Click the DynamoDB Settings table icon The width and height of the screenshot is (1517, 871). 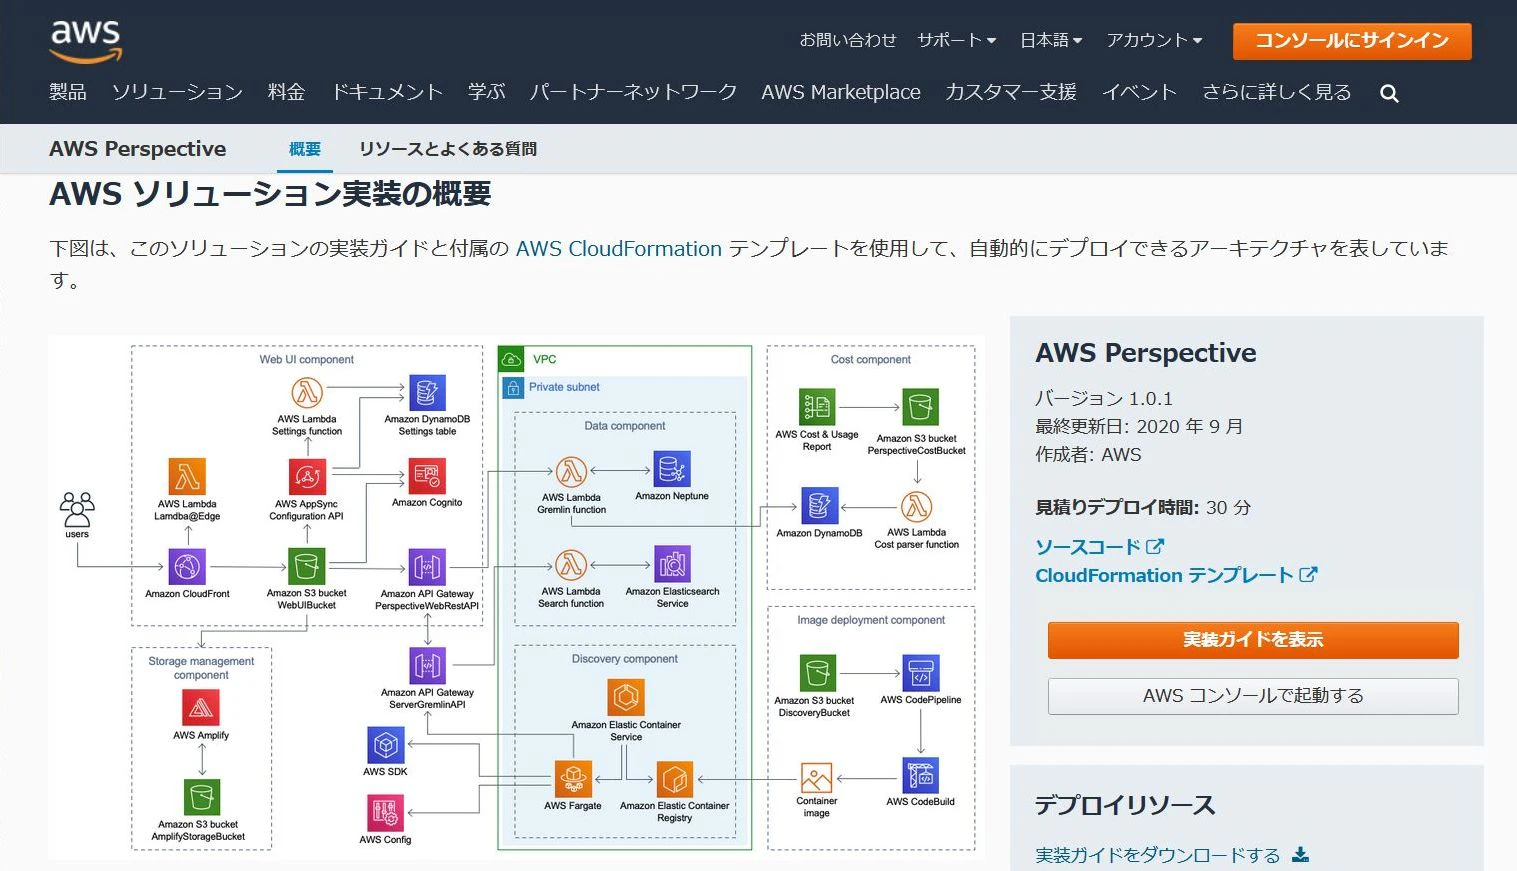click(427, 393)
